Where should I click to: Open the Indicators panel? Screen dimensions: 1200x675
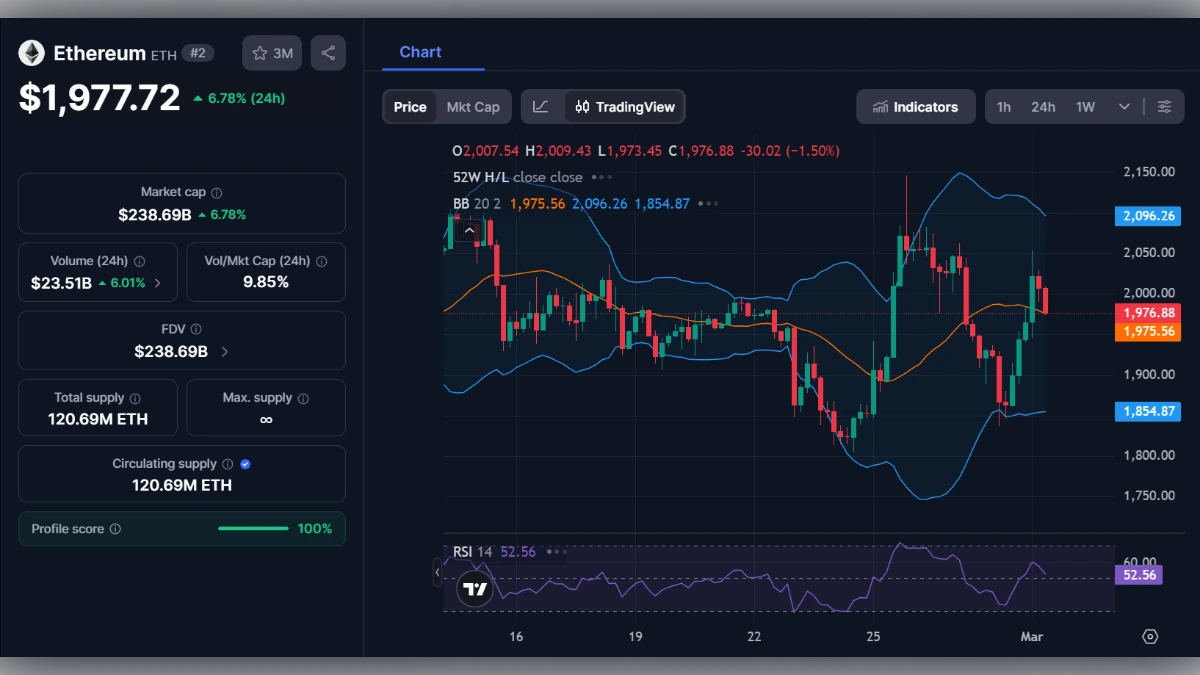click(x=915, y=106)
